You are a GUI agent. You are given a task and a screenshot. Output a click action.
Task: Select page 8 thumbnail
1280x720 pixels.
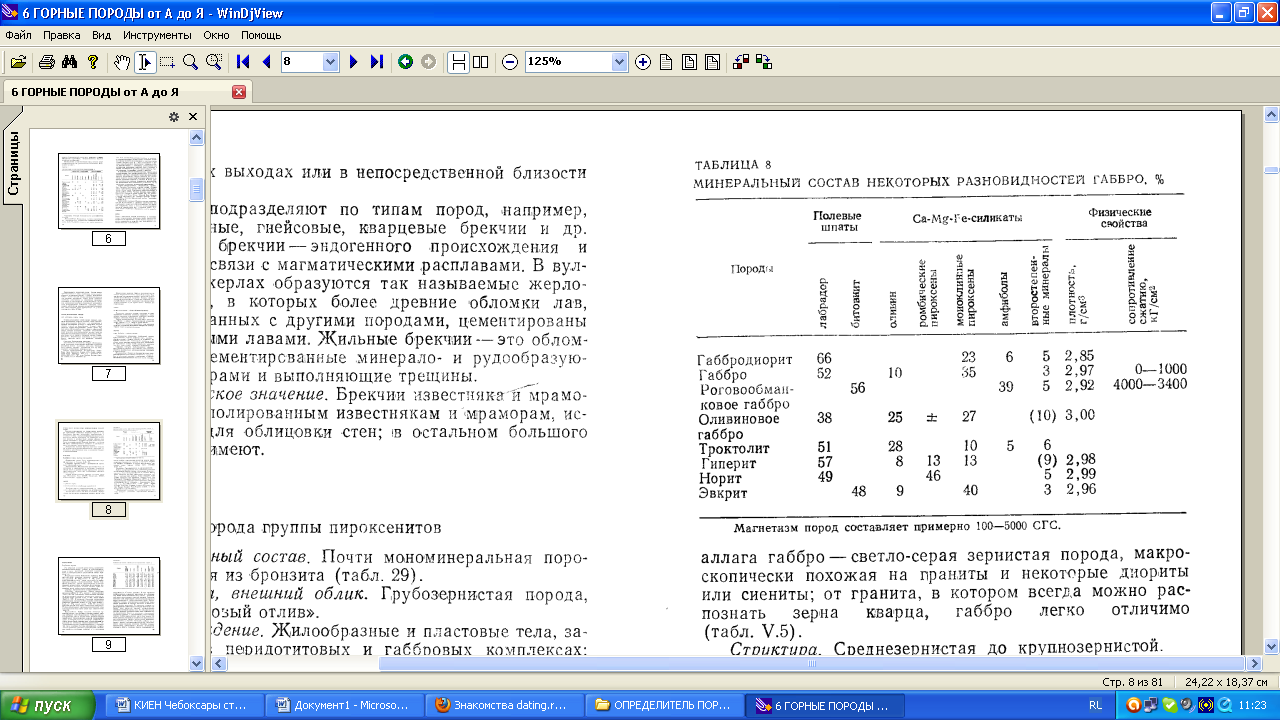109,461
